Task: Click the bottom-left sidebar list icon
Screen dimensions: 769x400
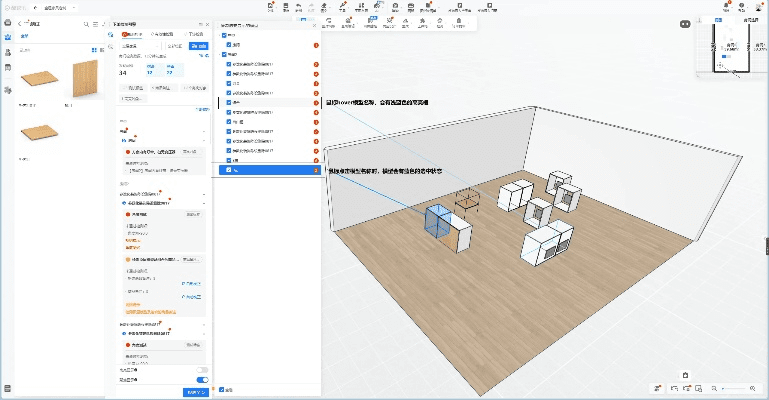Action: pos(8,388)
